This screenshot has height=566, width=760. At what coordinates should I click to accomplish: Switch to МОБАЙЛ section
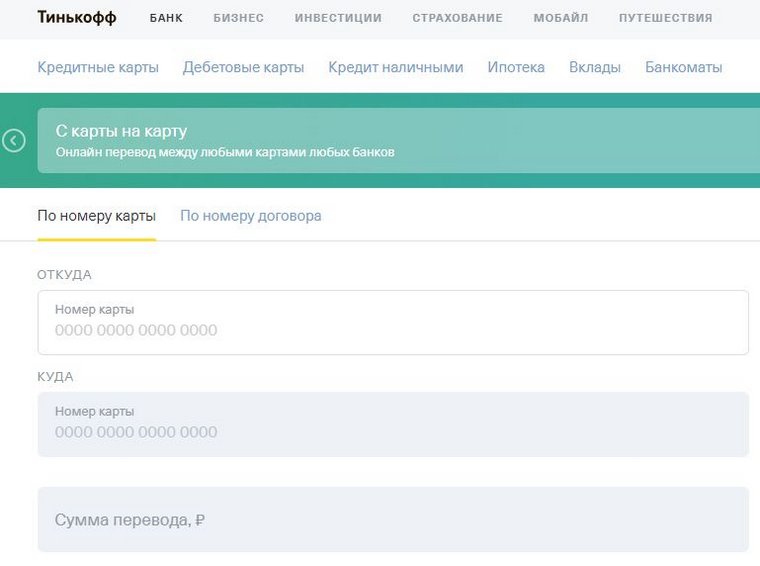tap(561, 18)
